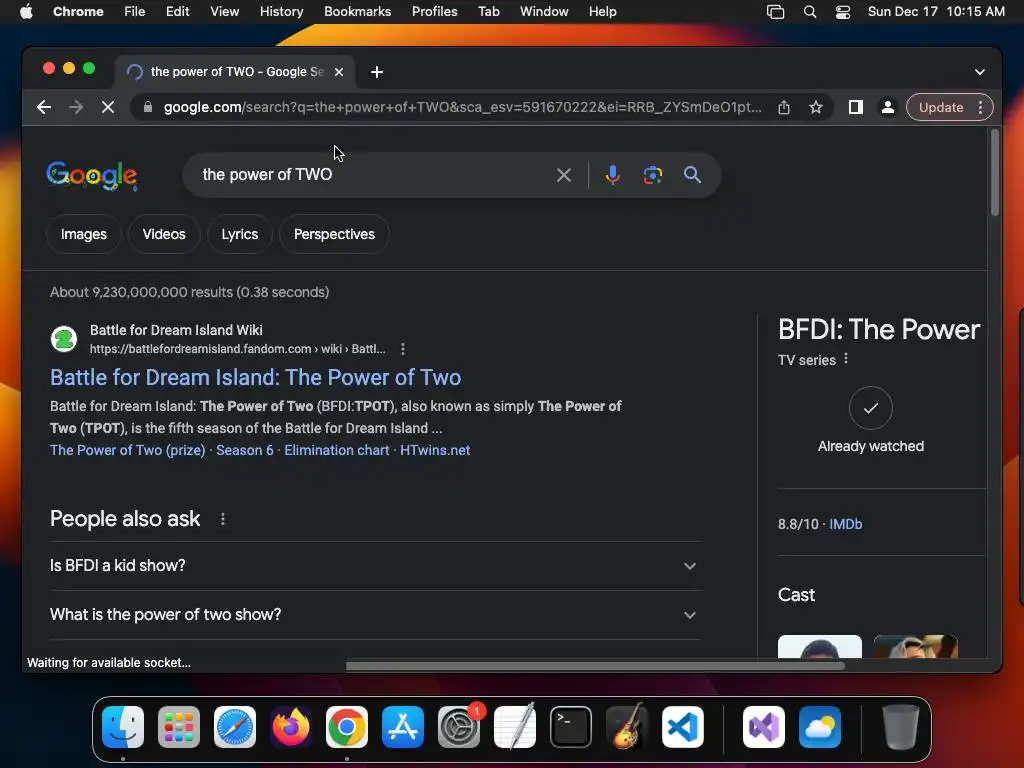1024x768 pixels.
Task: Toggle the Already watched checkmark
Action: [871, 408]
